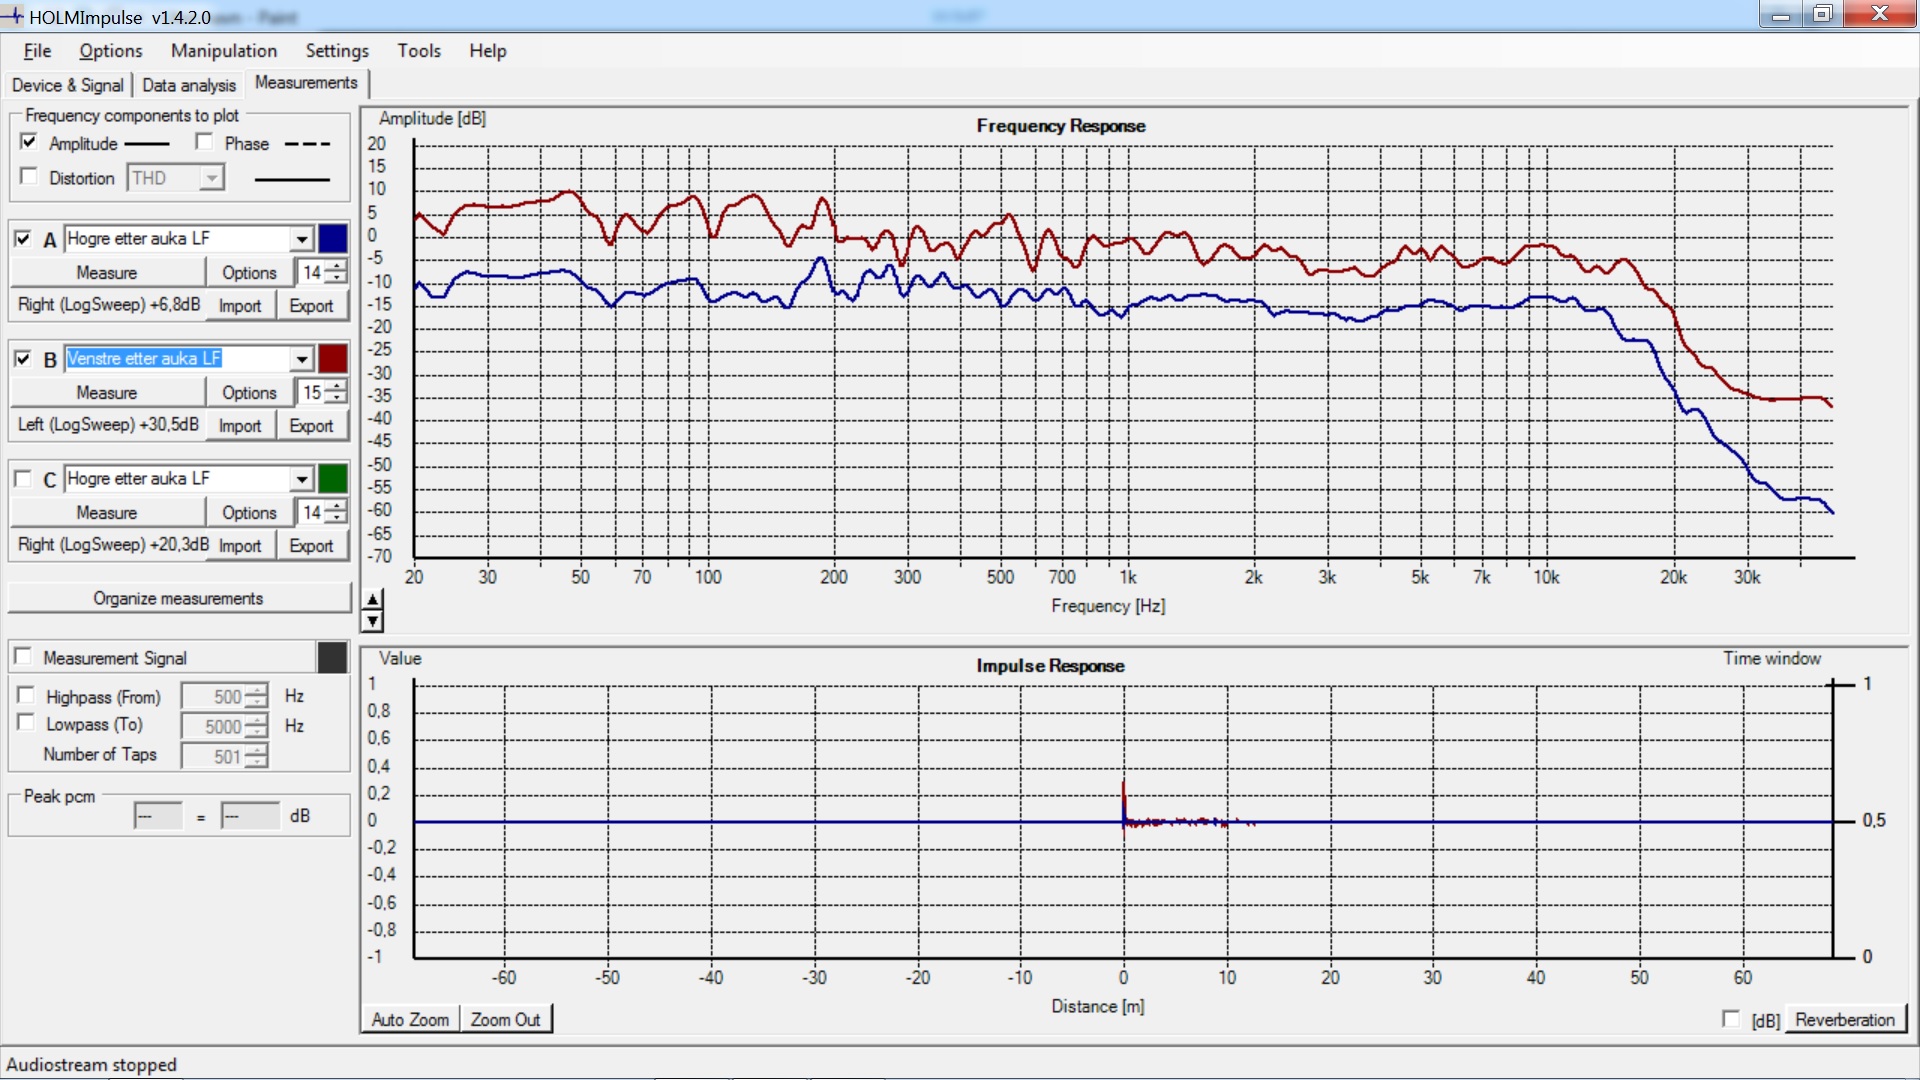Click Import for measurement A
The image size is (1920, 1080).
click(x=240, y=305)
